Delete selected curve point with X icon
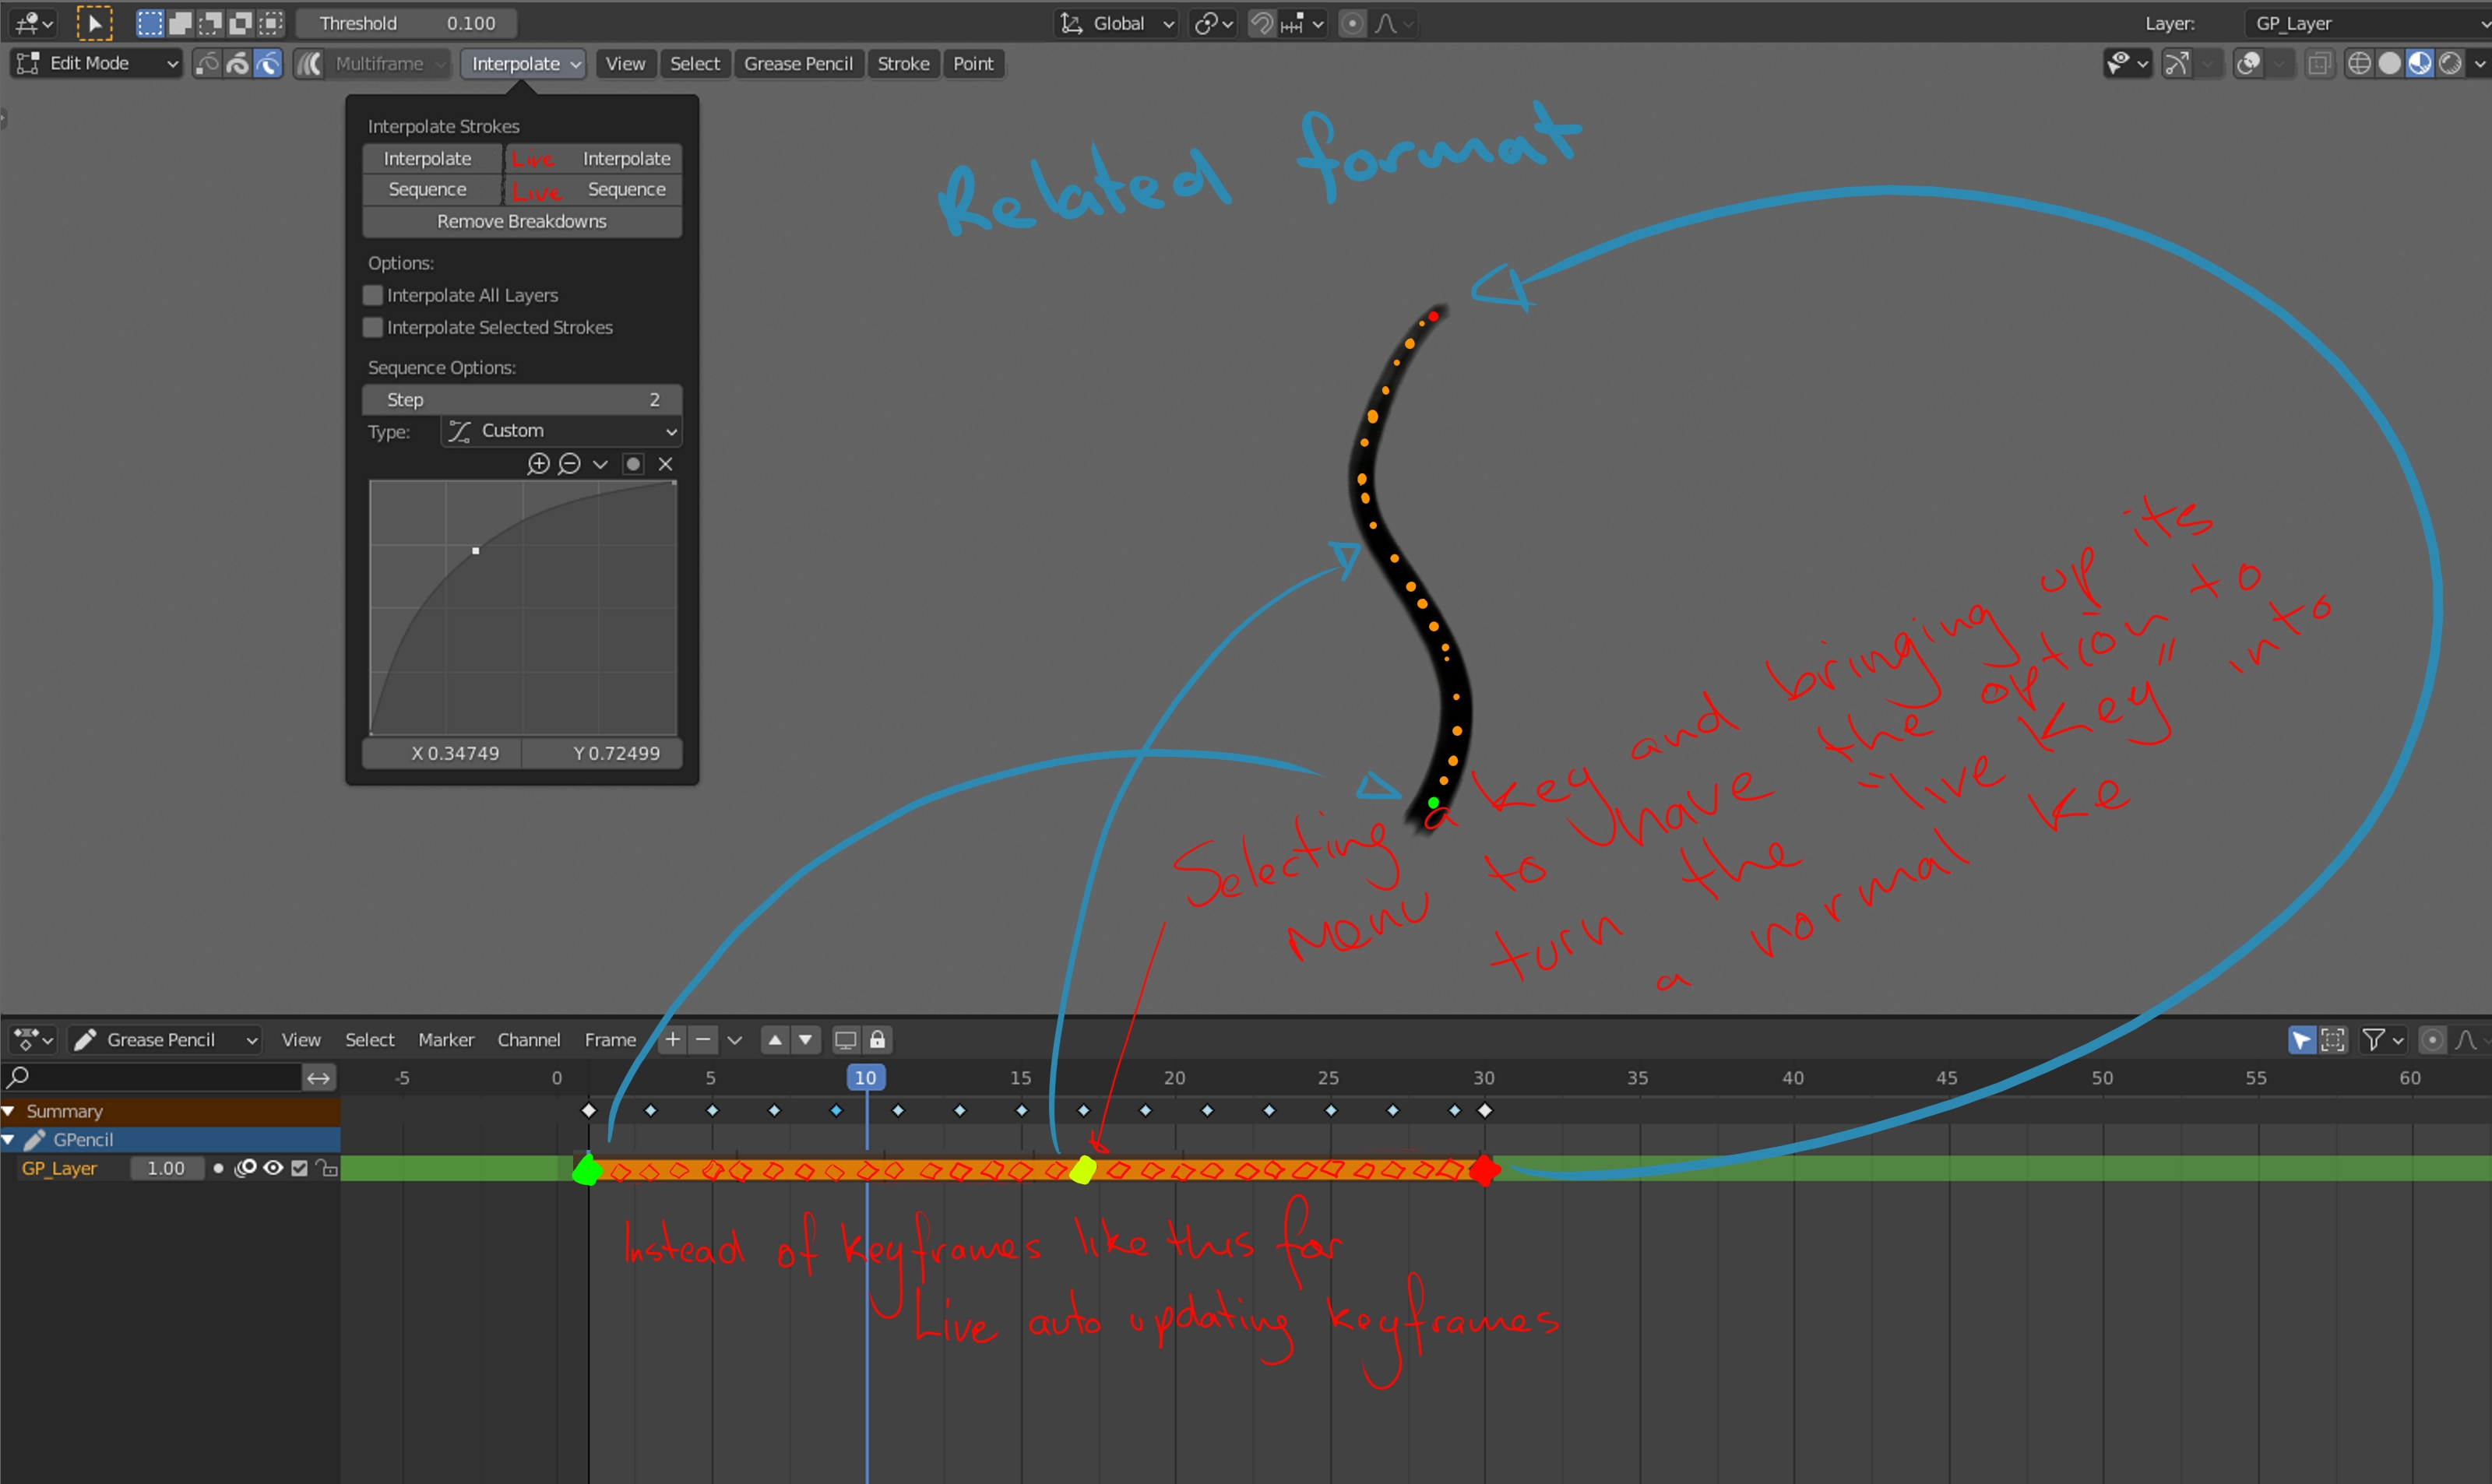The width and height of the screenshot is (2492, 1484). (x=665, y=464)
